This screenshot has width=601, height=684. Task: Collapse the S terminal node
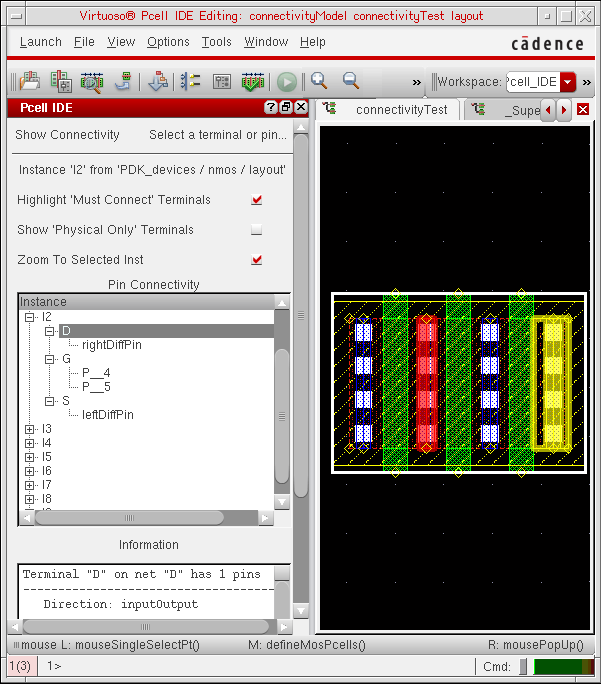click(x=50, y=401)
